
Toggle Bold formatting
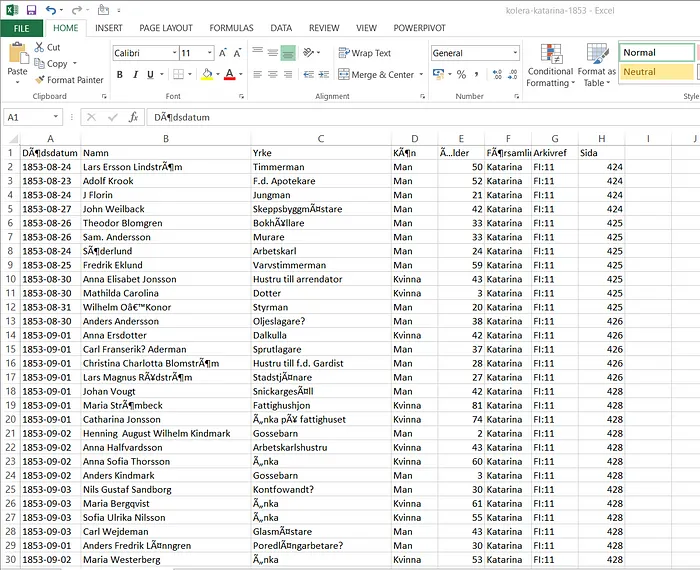[120, 74]
